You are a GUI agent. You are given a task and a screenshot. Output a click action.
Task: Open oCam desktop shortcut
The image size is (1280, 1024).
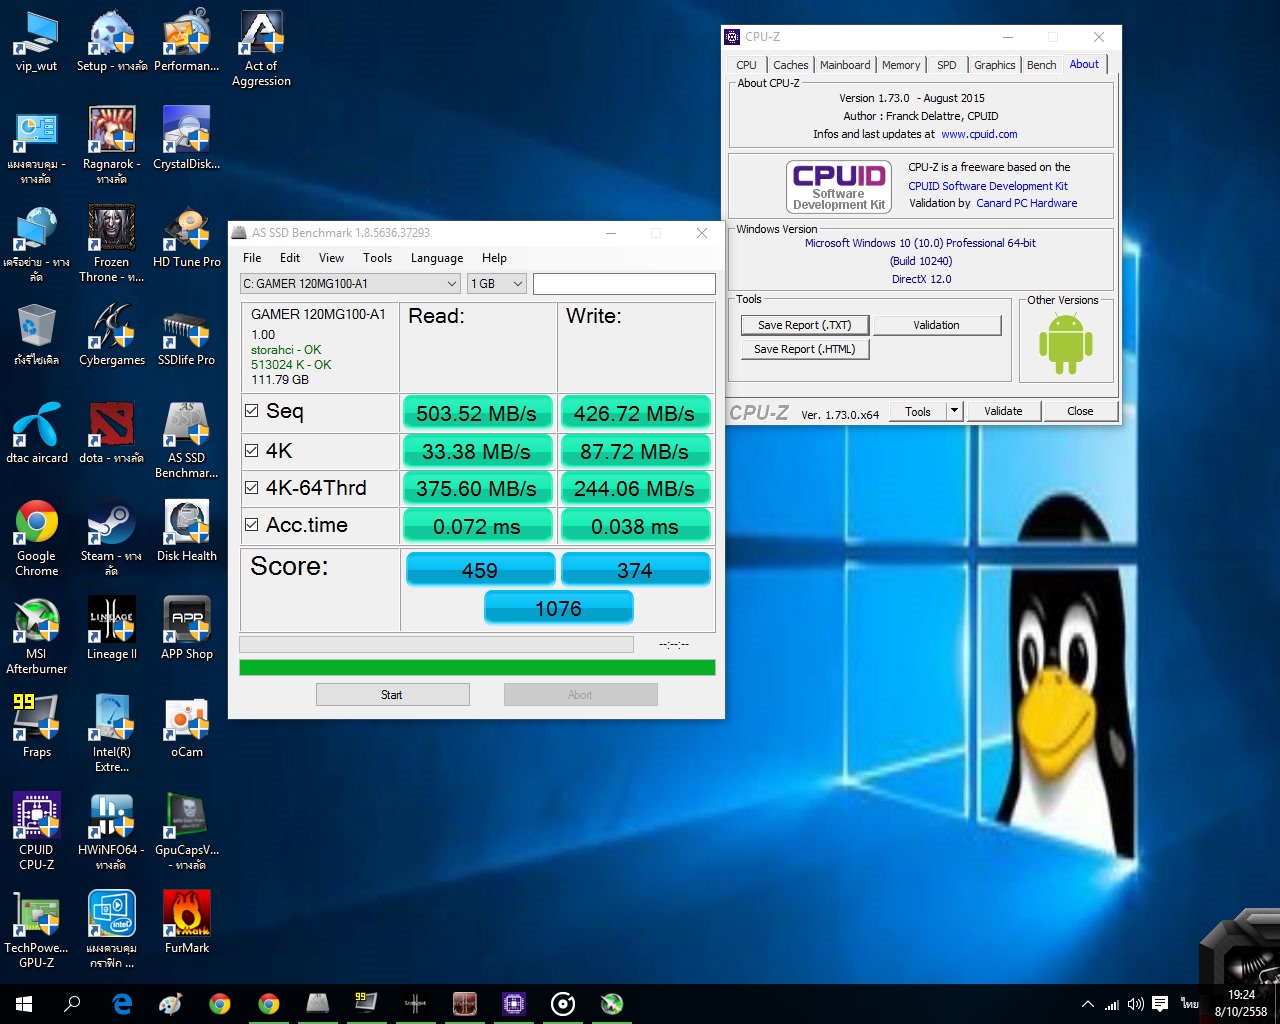pos(187,727)
